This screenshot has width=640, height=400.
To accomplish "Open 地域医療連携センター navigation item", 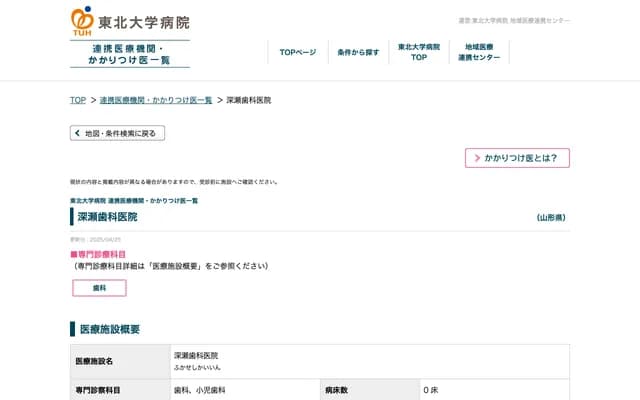I will pos(479,52).
